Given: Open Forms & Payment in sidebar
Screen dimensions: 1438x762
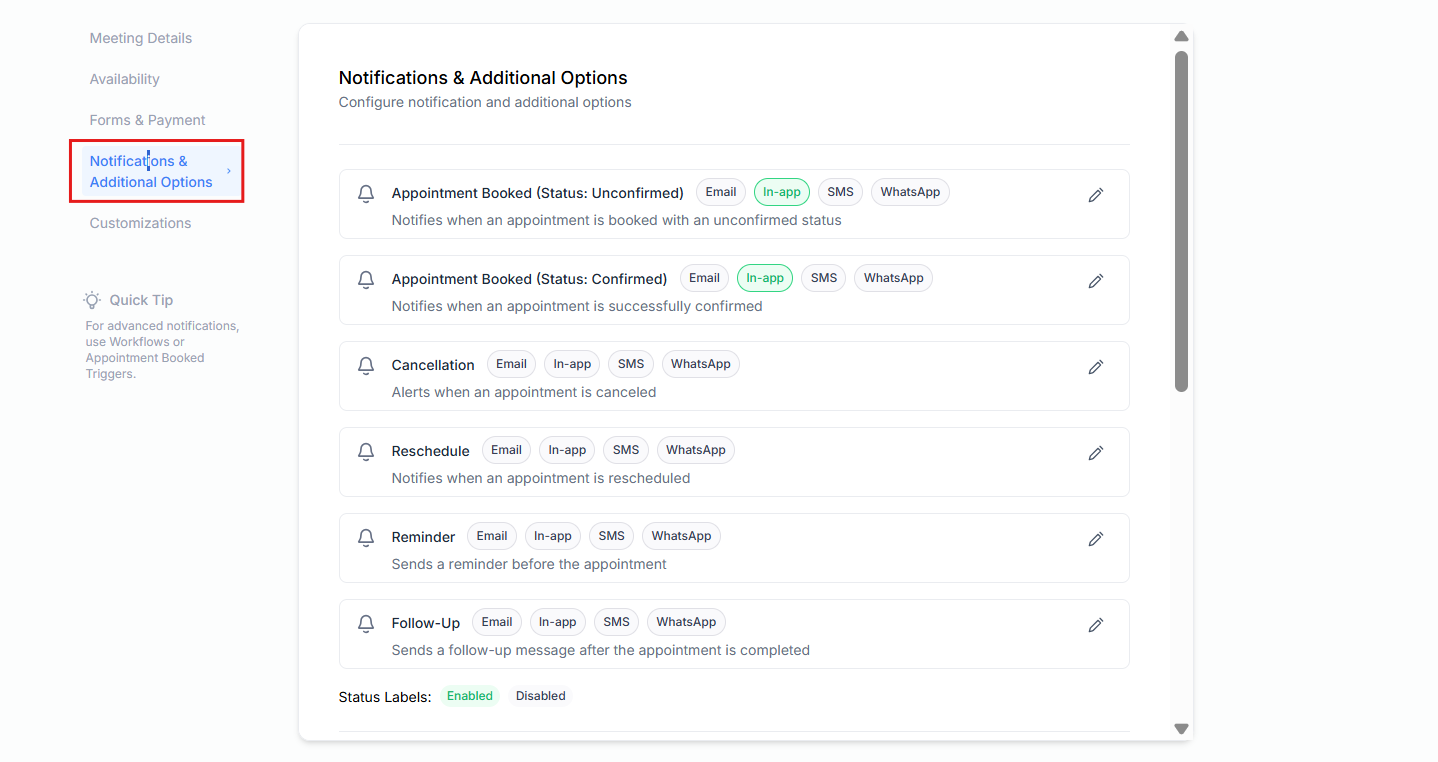Looking at the screenshot, I should [x=147, y=120].
